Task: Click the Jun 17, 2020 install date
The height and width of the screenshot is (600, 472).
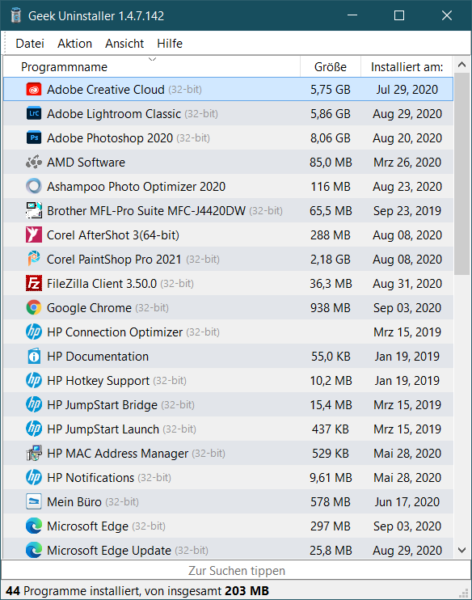Action: [407, 502]
